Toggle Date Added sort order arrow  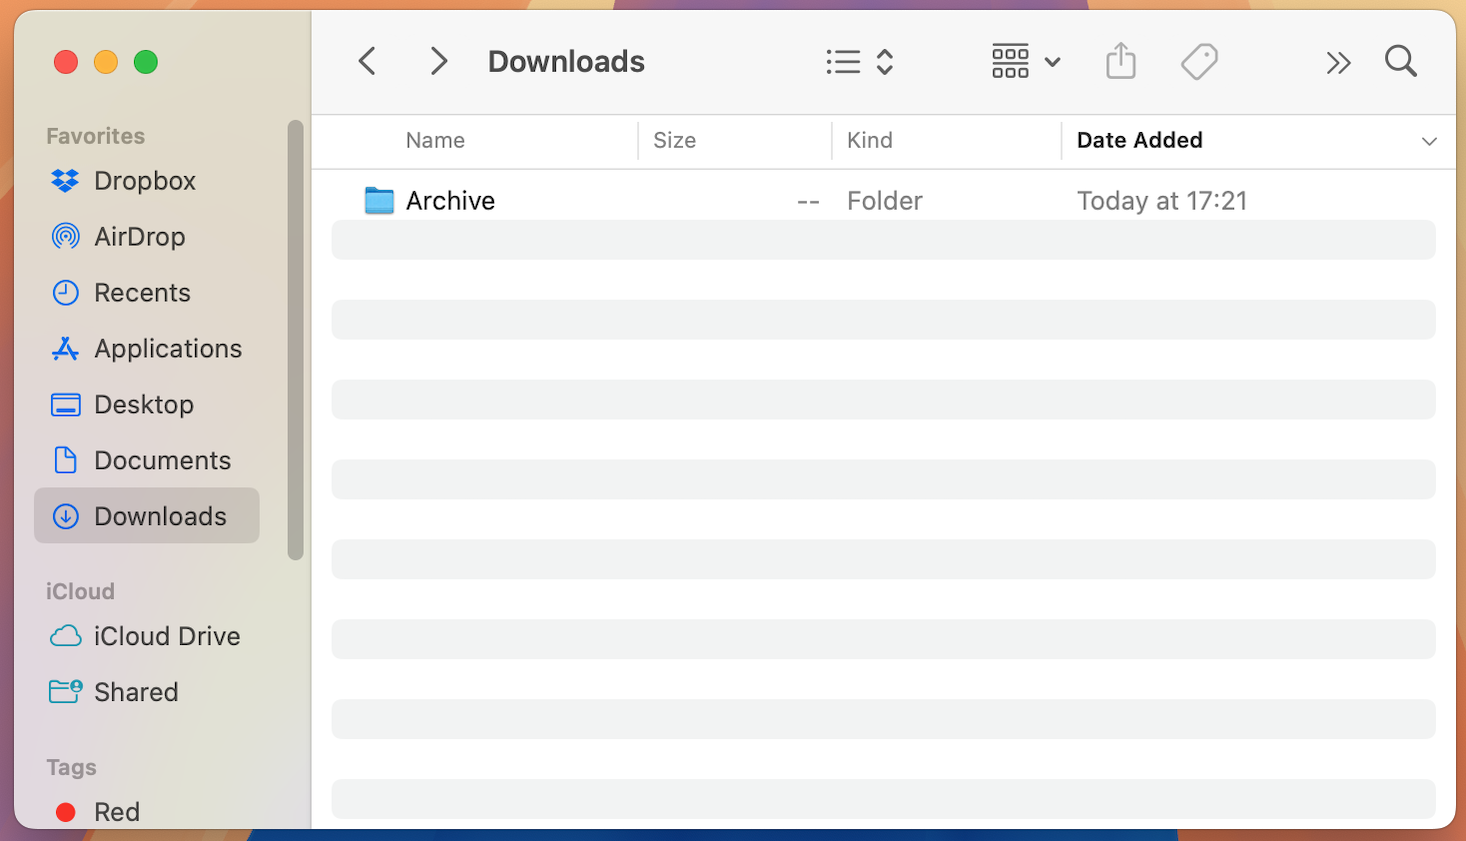pyautogui.click(x=1429, y=141)
